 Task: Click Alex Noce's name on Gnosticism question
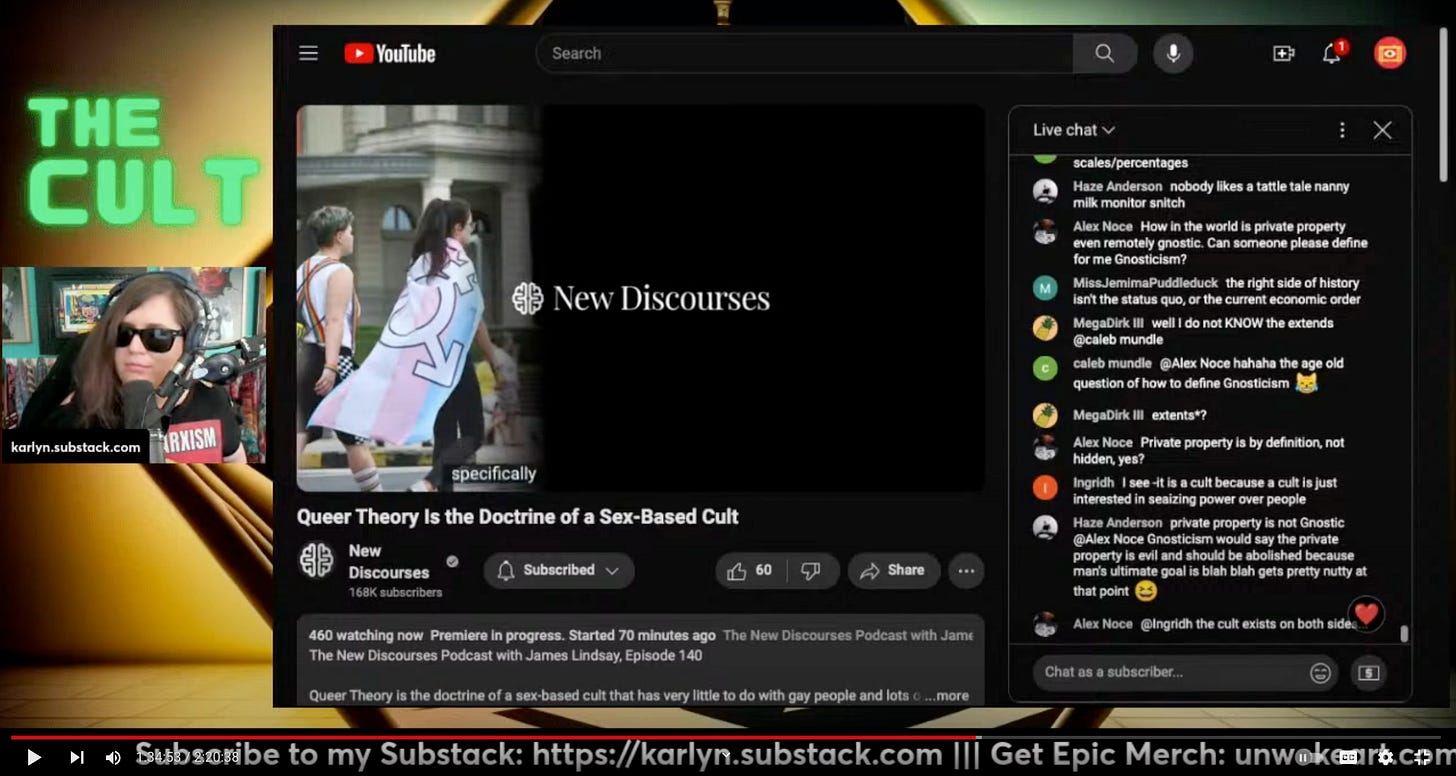tap(1103, 227)
